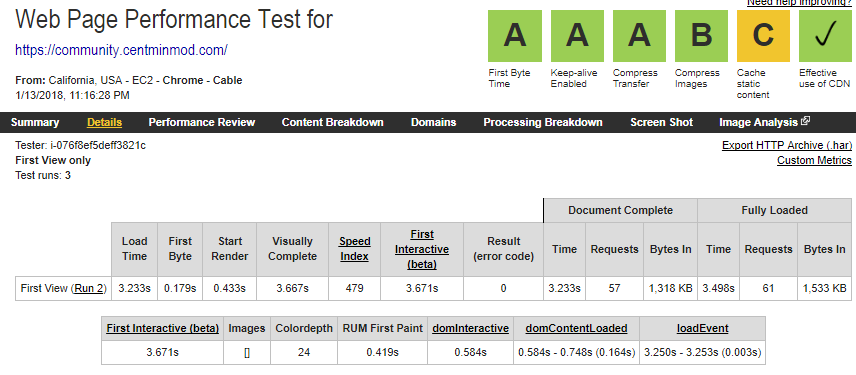
Task: Click First Interactive (beta) header in lower table
Action: [163, 329]
